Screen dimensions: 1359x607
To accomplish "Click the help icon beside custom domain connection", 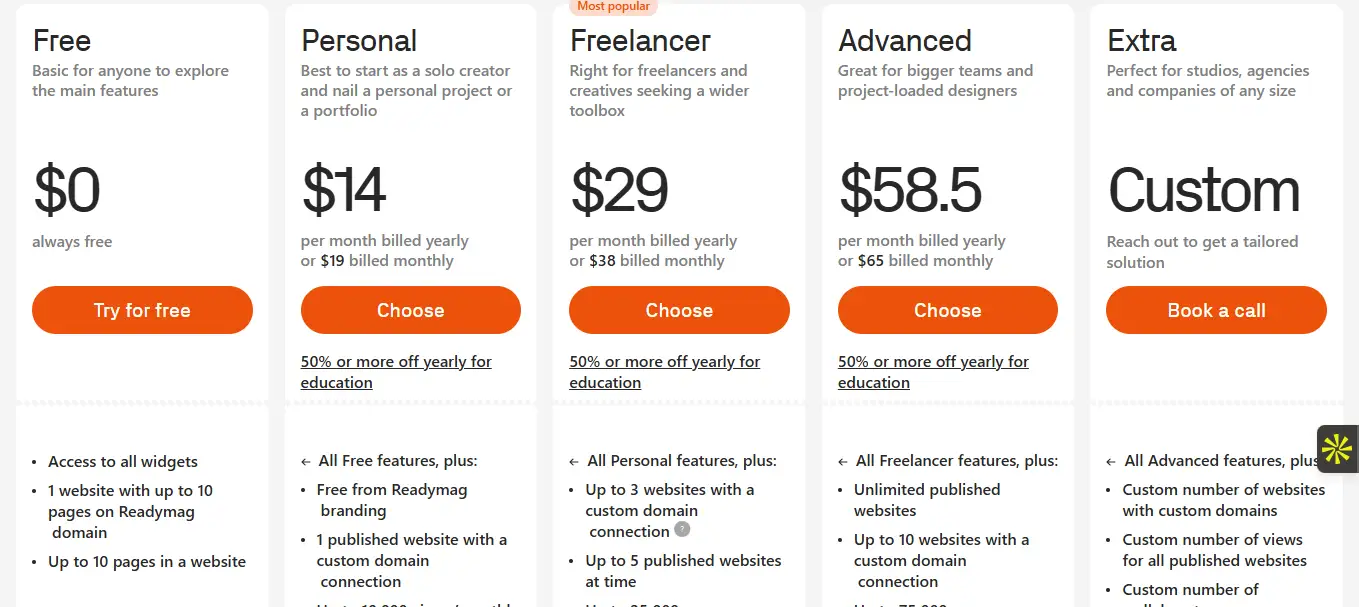I will 682,530.
